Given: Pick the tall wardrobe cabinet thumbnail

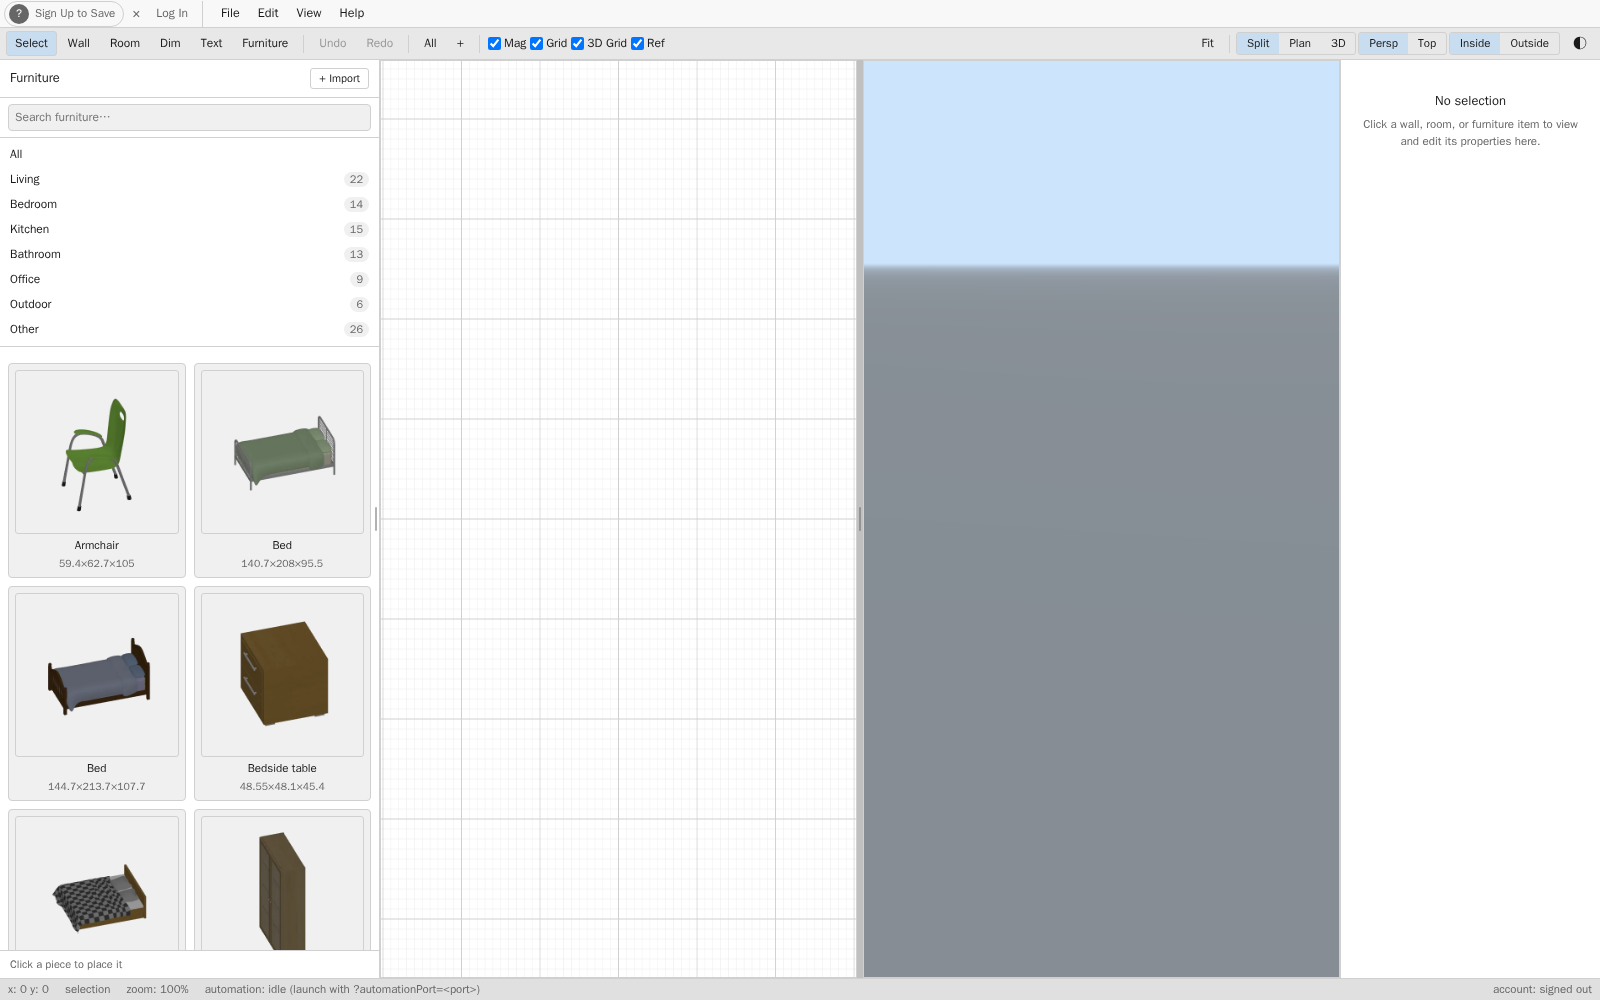Looking at the screenshot, I should pyautogui.click(x=282, y=884).
